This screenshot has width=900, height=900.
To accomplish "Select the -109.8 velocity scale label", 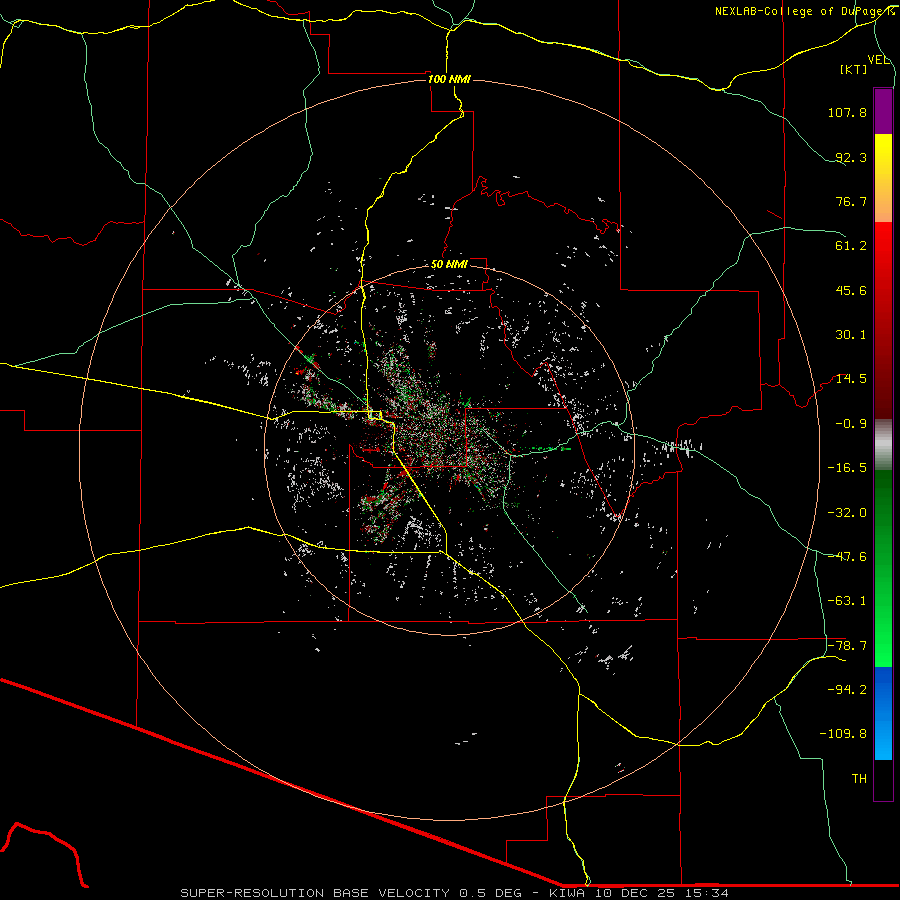I will point(846,733).
